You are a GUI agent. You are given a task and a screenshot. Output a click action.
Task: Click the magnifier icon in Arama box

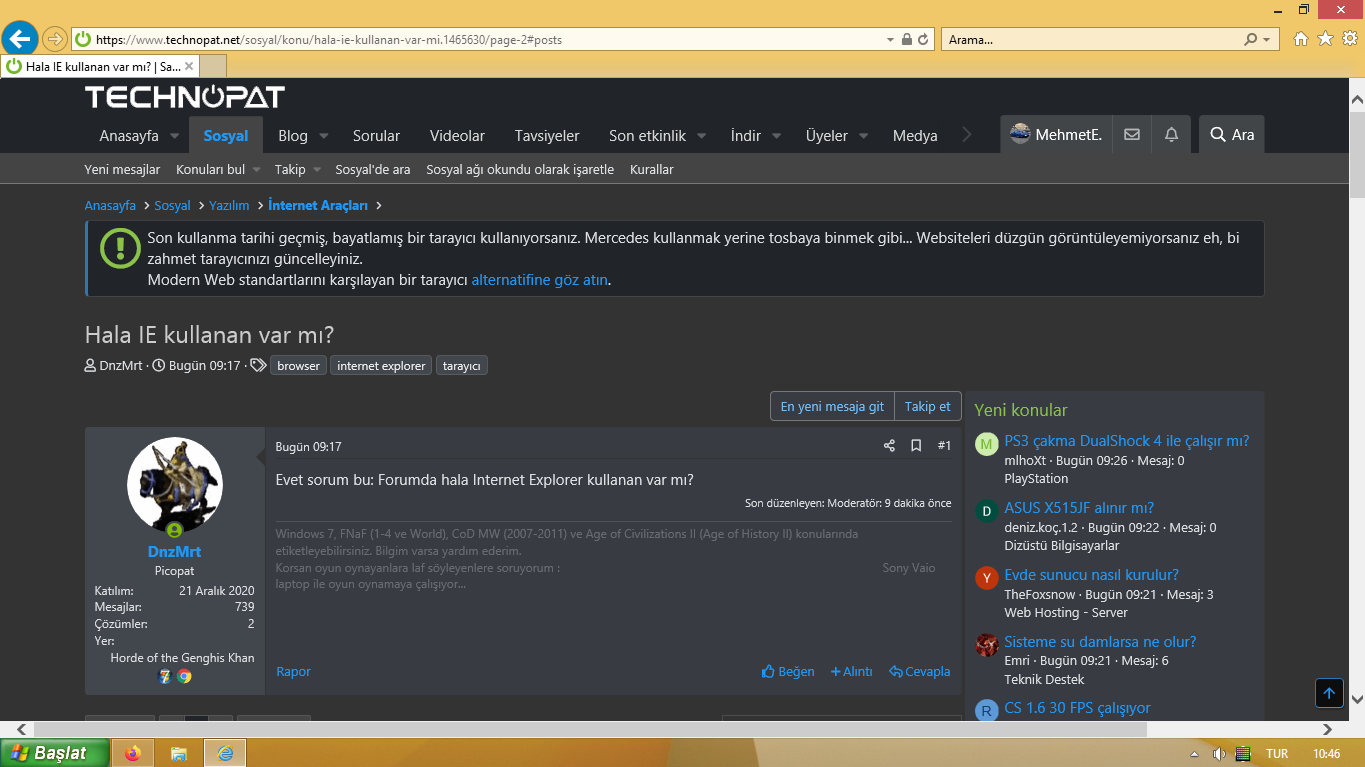[1250, 40]
